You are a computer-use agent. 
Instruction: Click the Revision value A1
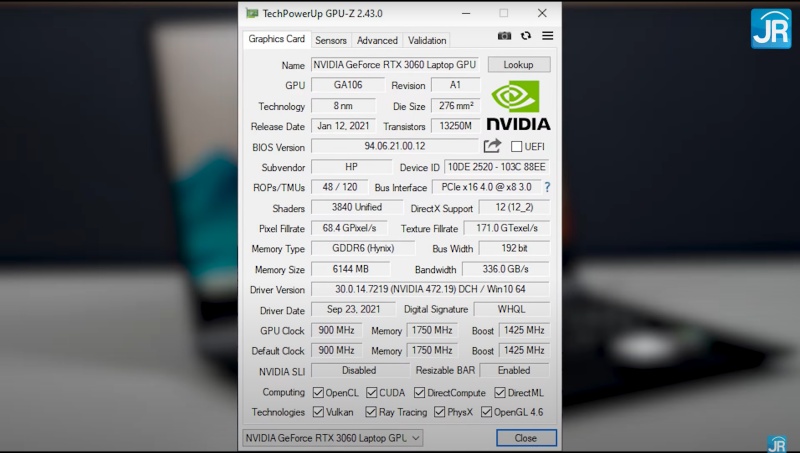pyautogui.click(x=455, y=85)
